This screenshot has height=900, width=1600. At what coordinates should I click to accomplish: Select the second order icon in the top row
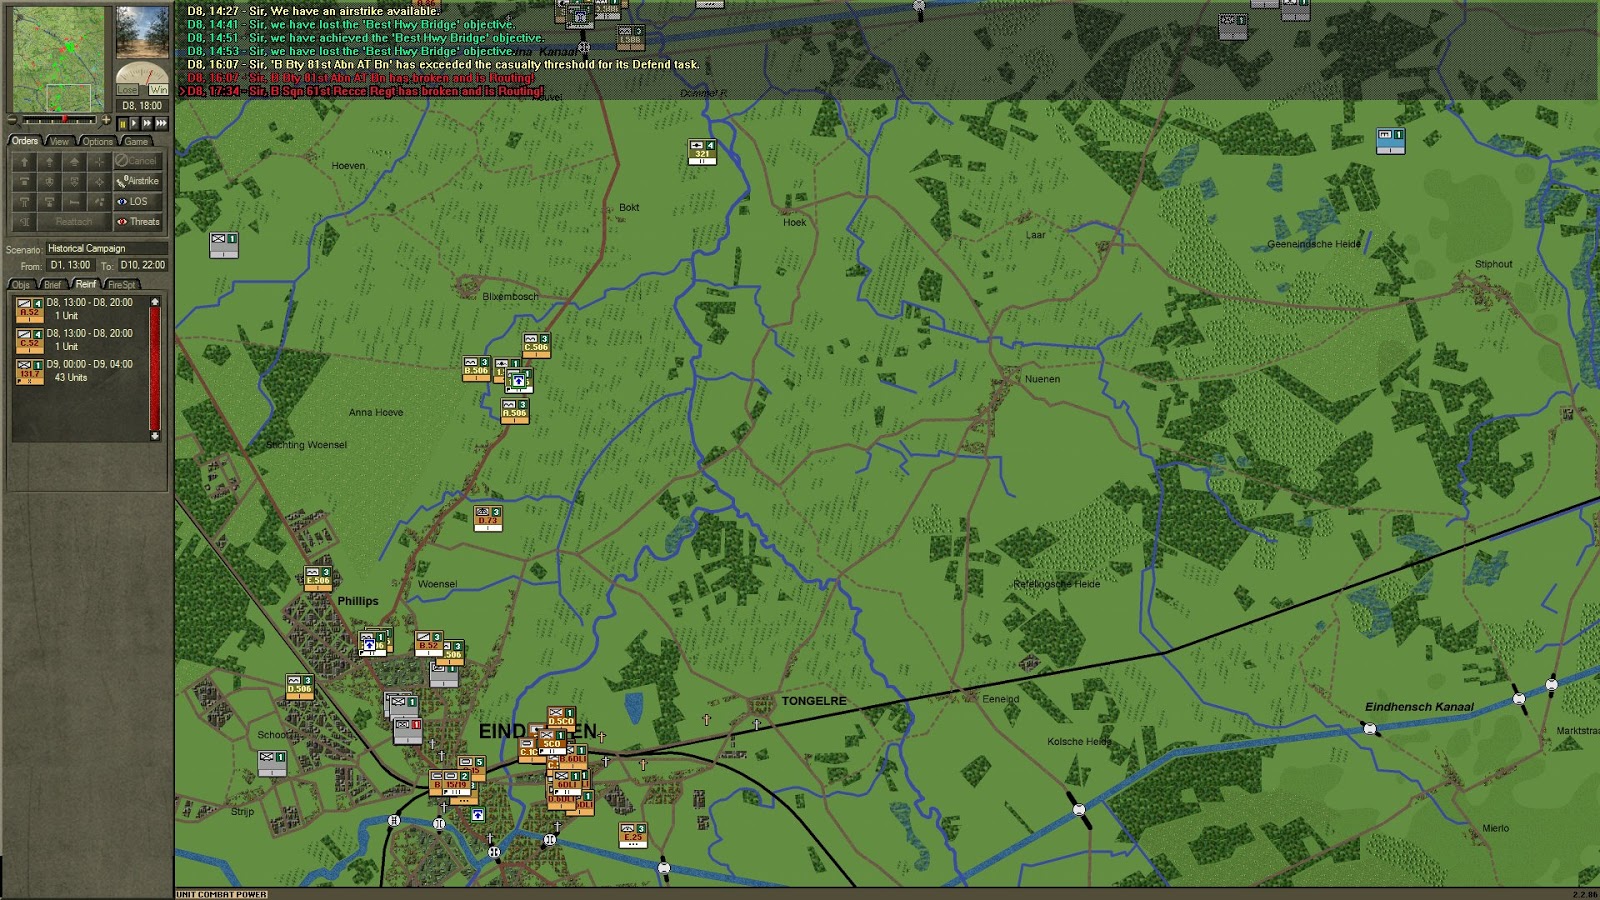(x=49, y=161)
